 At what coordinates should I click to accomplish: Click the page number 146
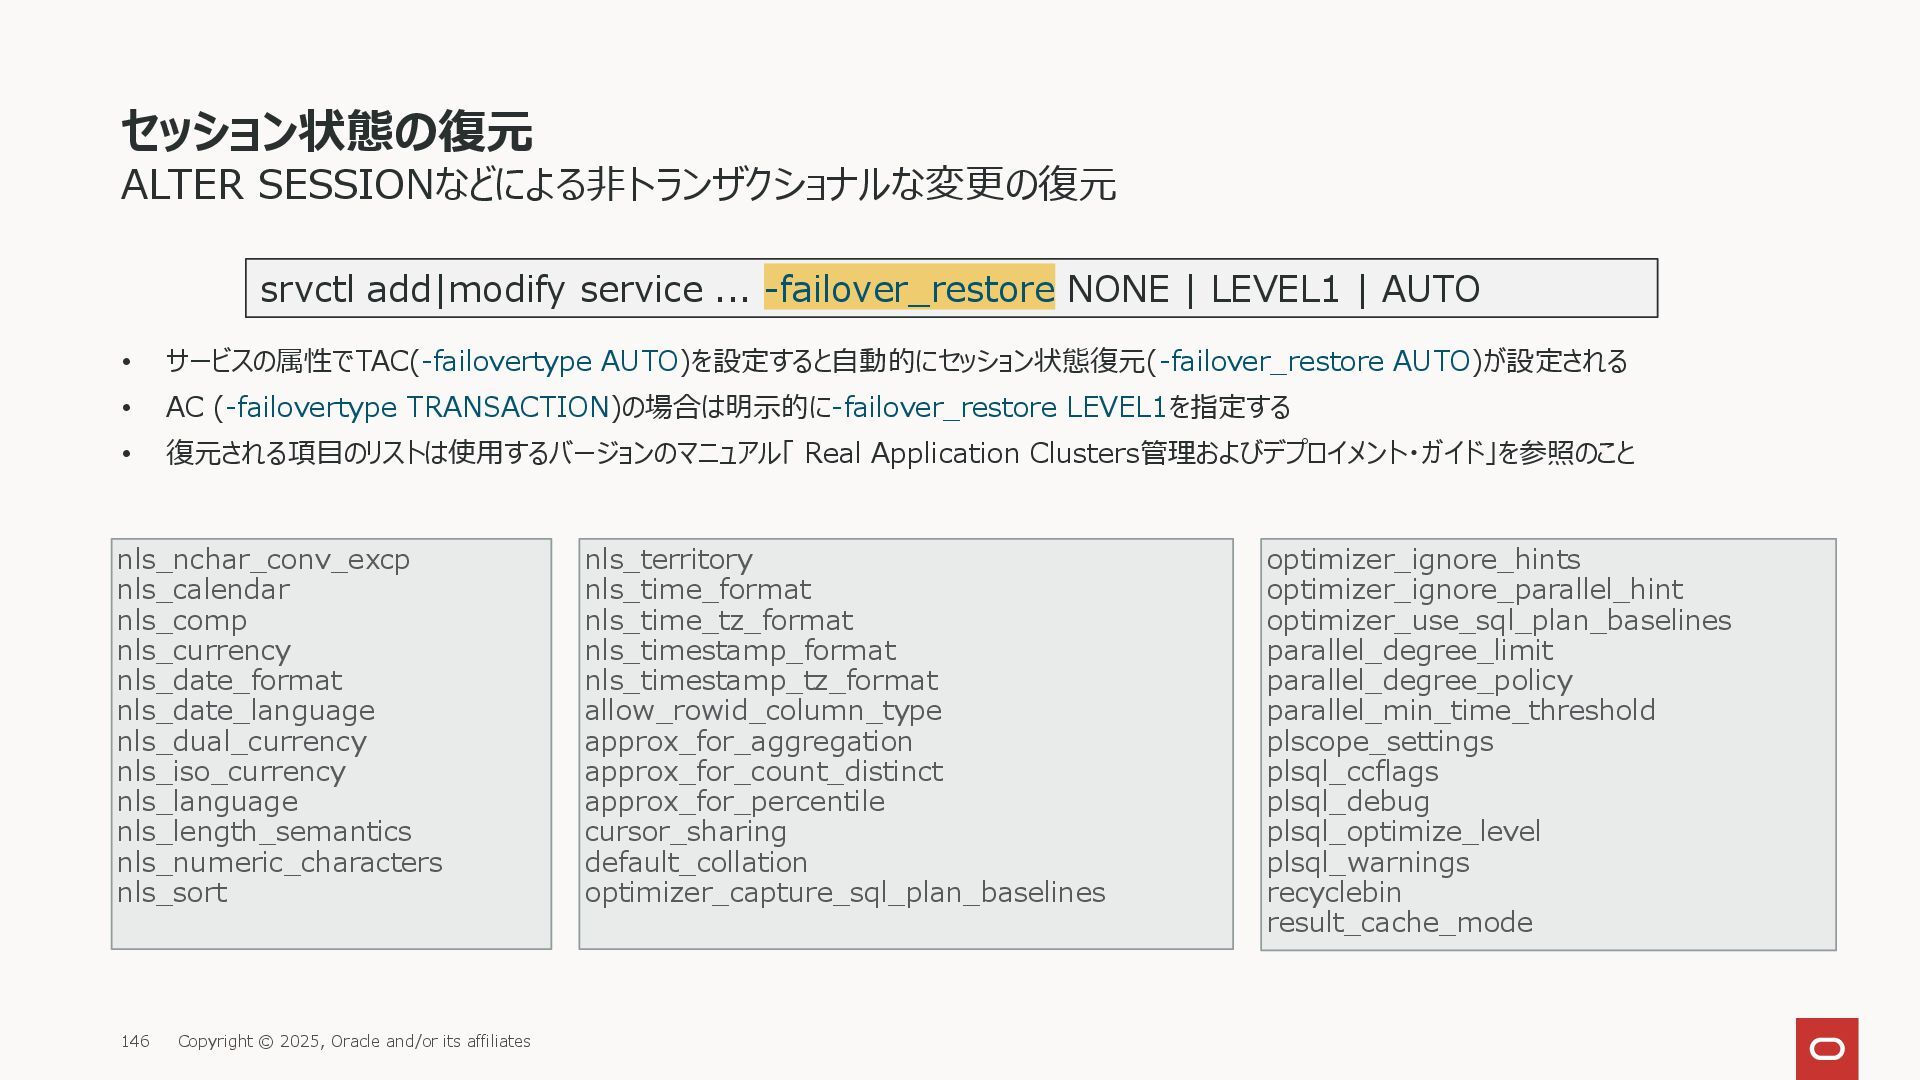135,1041
